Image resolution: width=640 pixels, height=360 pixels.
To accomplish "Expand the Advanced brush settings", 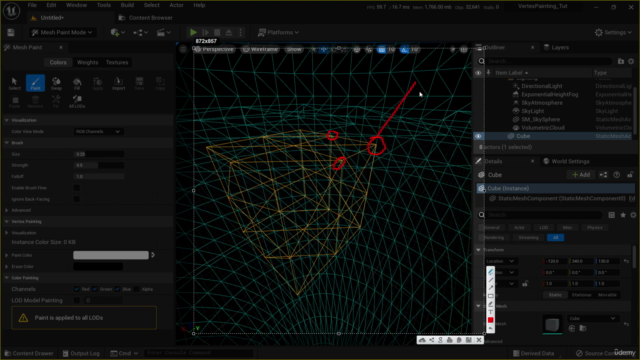I will coord(7,210).
